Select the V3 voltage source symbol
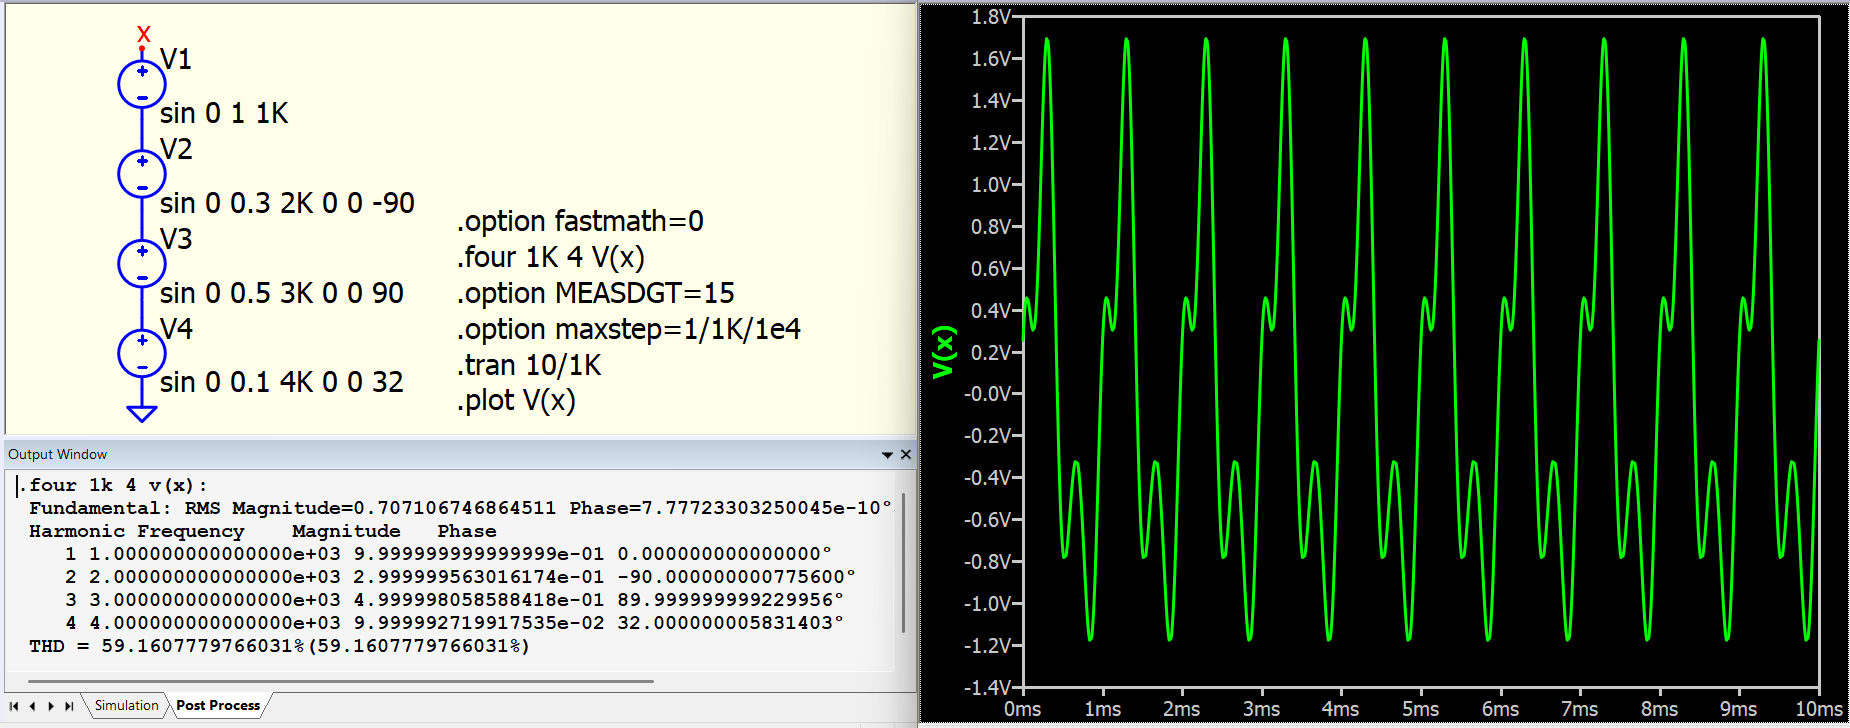 pos(142,264)
